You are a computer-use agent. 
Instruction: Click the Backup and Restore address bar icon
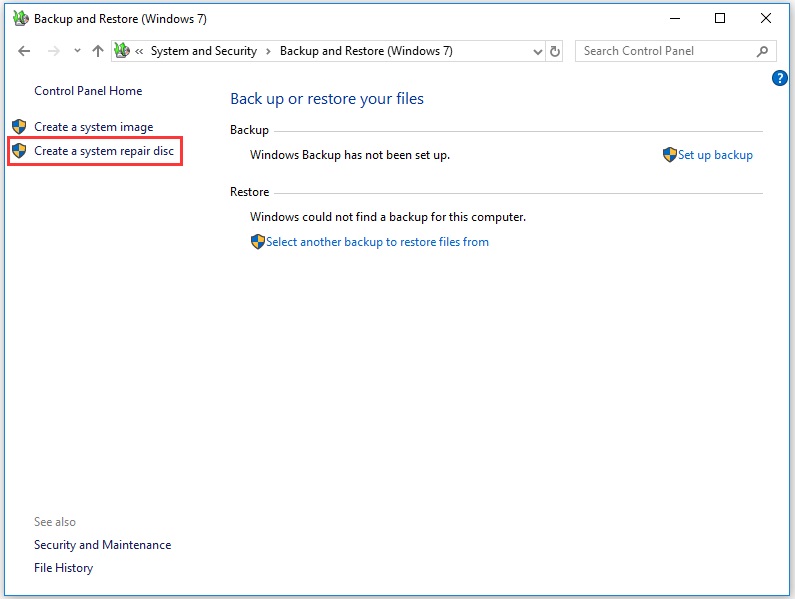(x=122, y=50)
